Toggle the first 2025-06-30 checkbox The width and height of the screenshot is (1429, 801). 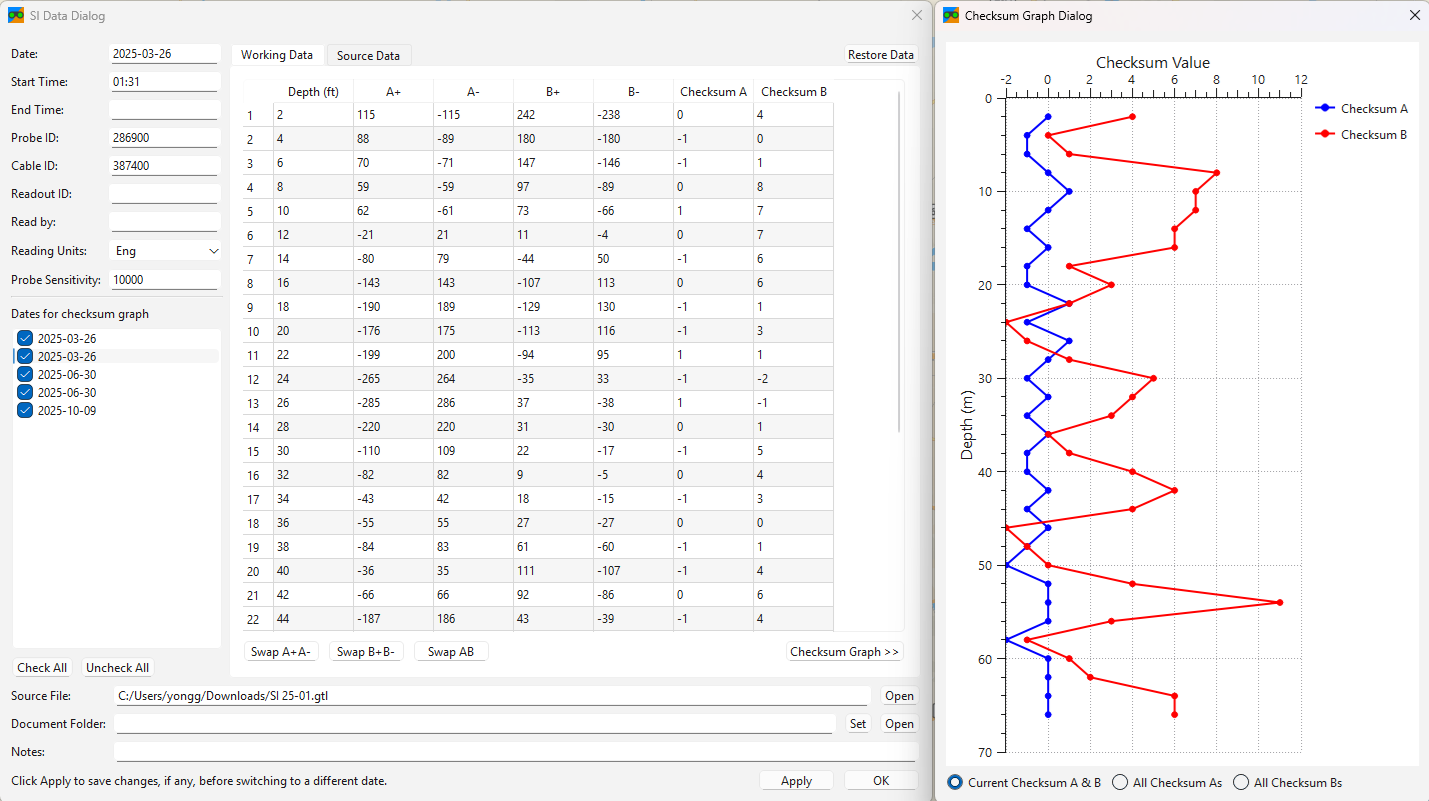click(25, 375)
